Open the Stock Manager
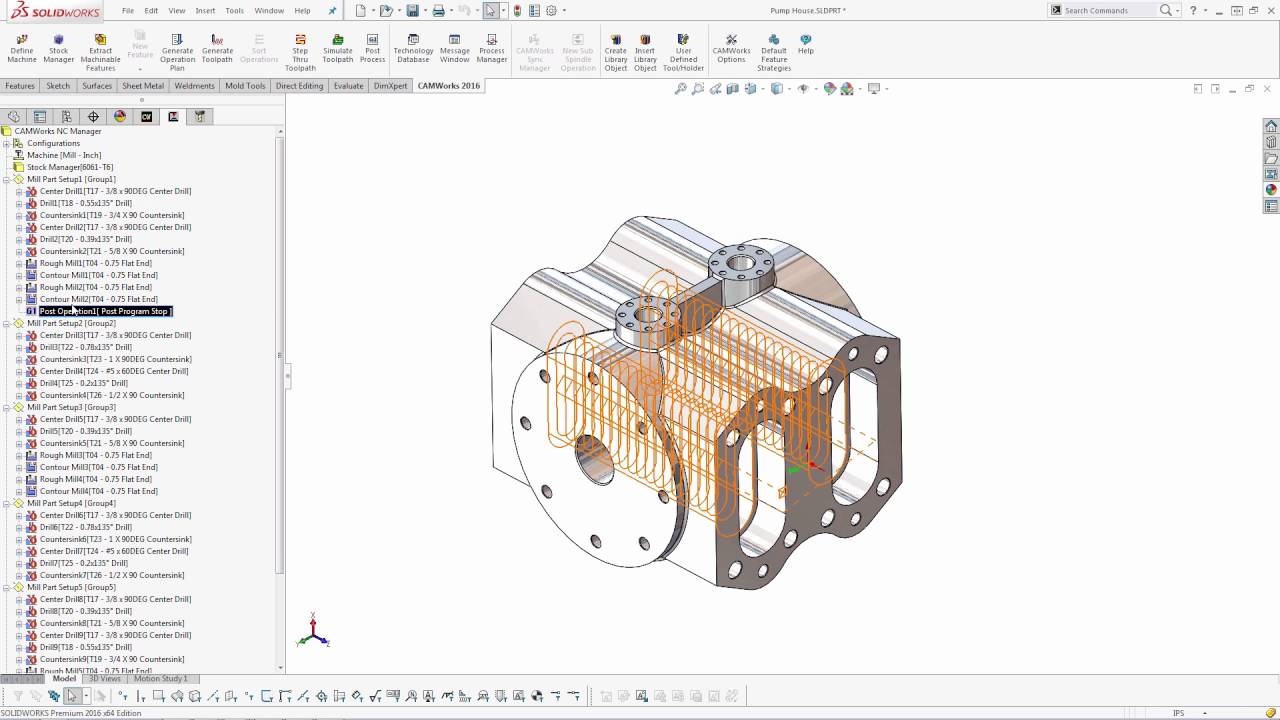This screenshot has height=720, width=1280. (x=59, y=50)
